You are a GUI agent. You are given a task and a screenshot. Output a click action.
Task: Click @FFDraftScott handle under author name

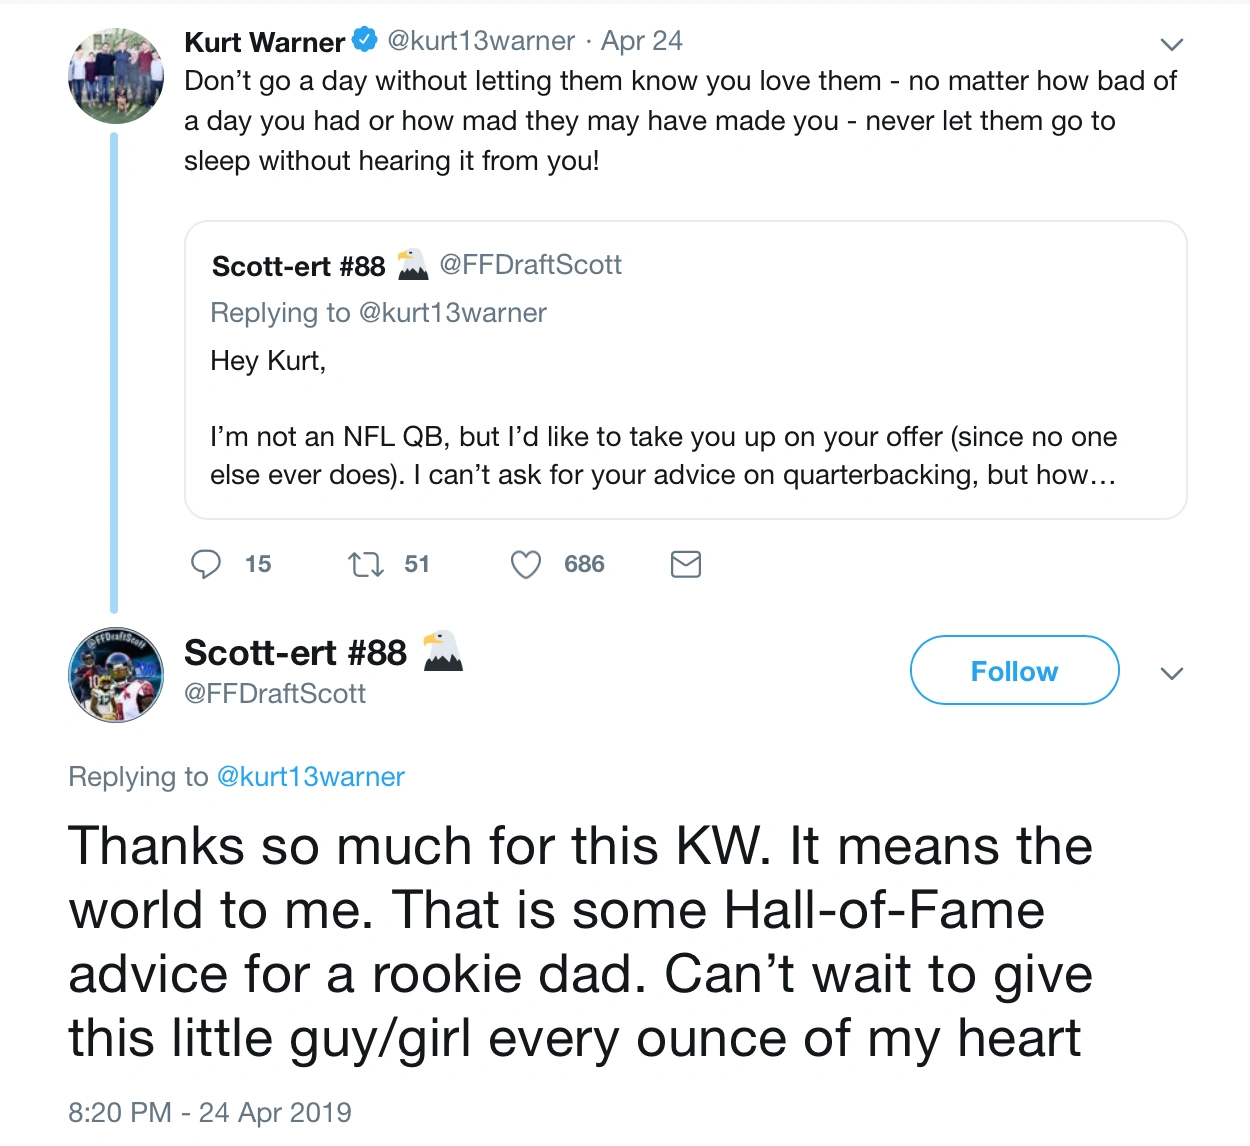[x=275, y=694]
